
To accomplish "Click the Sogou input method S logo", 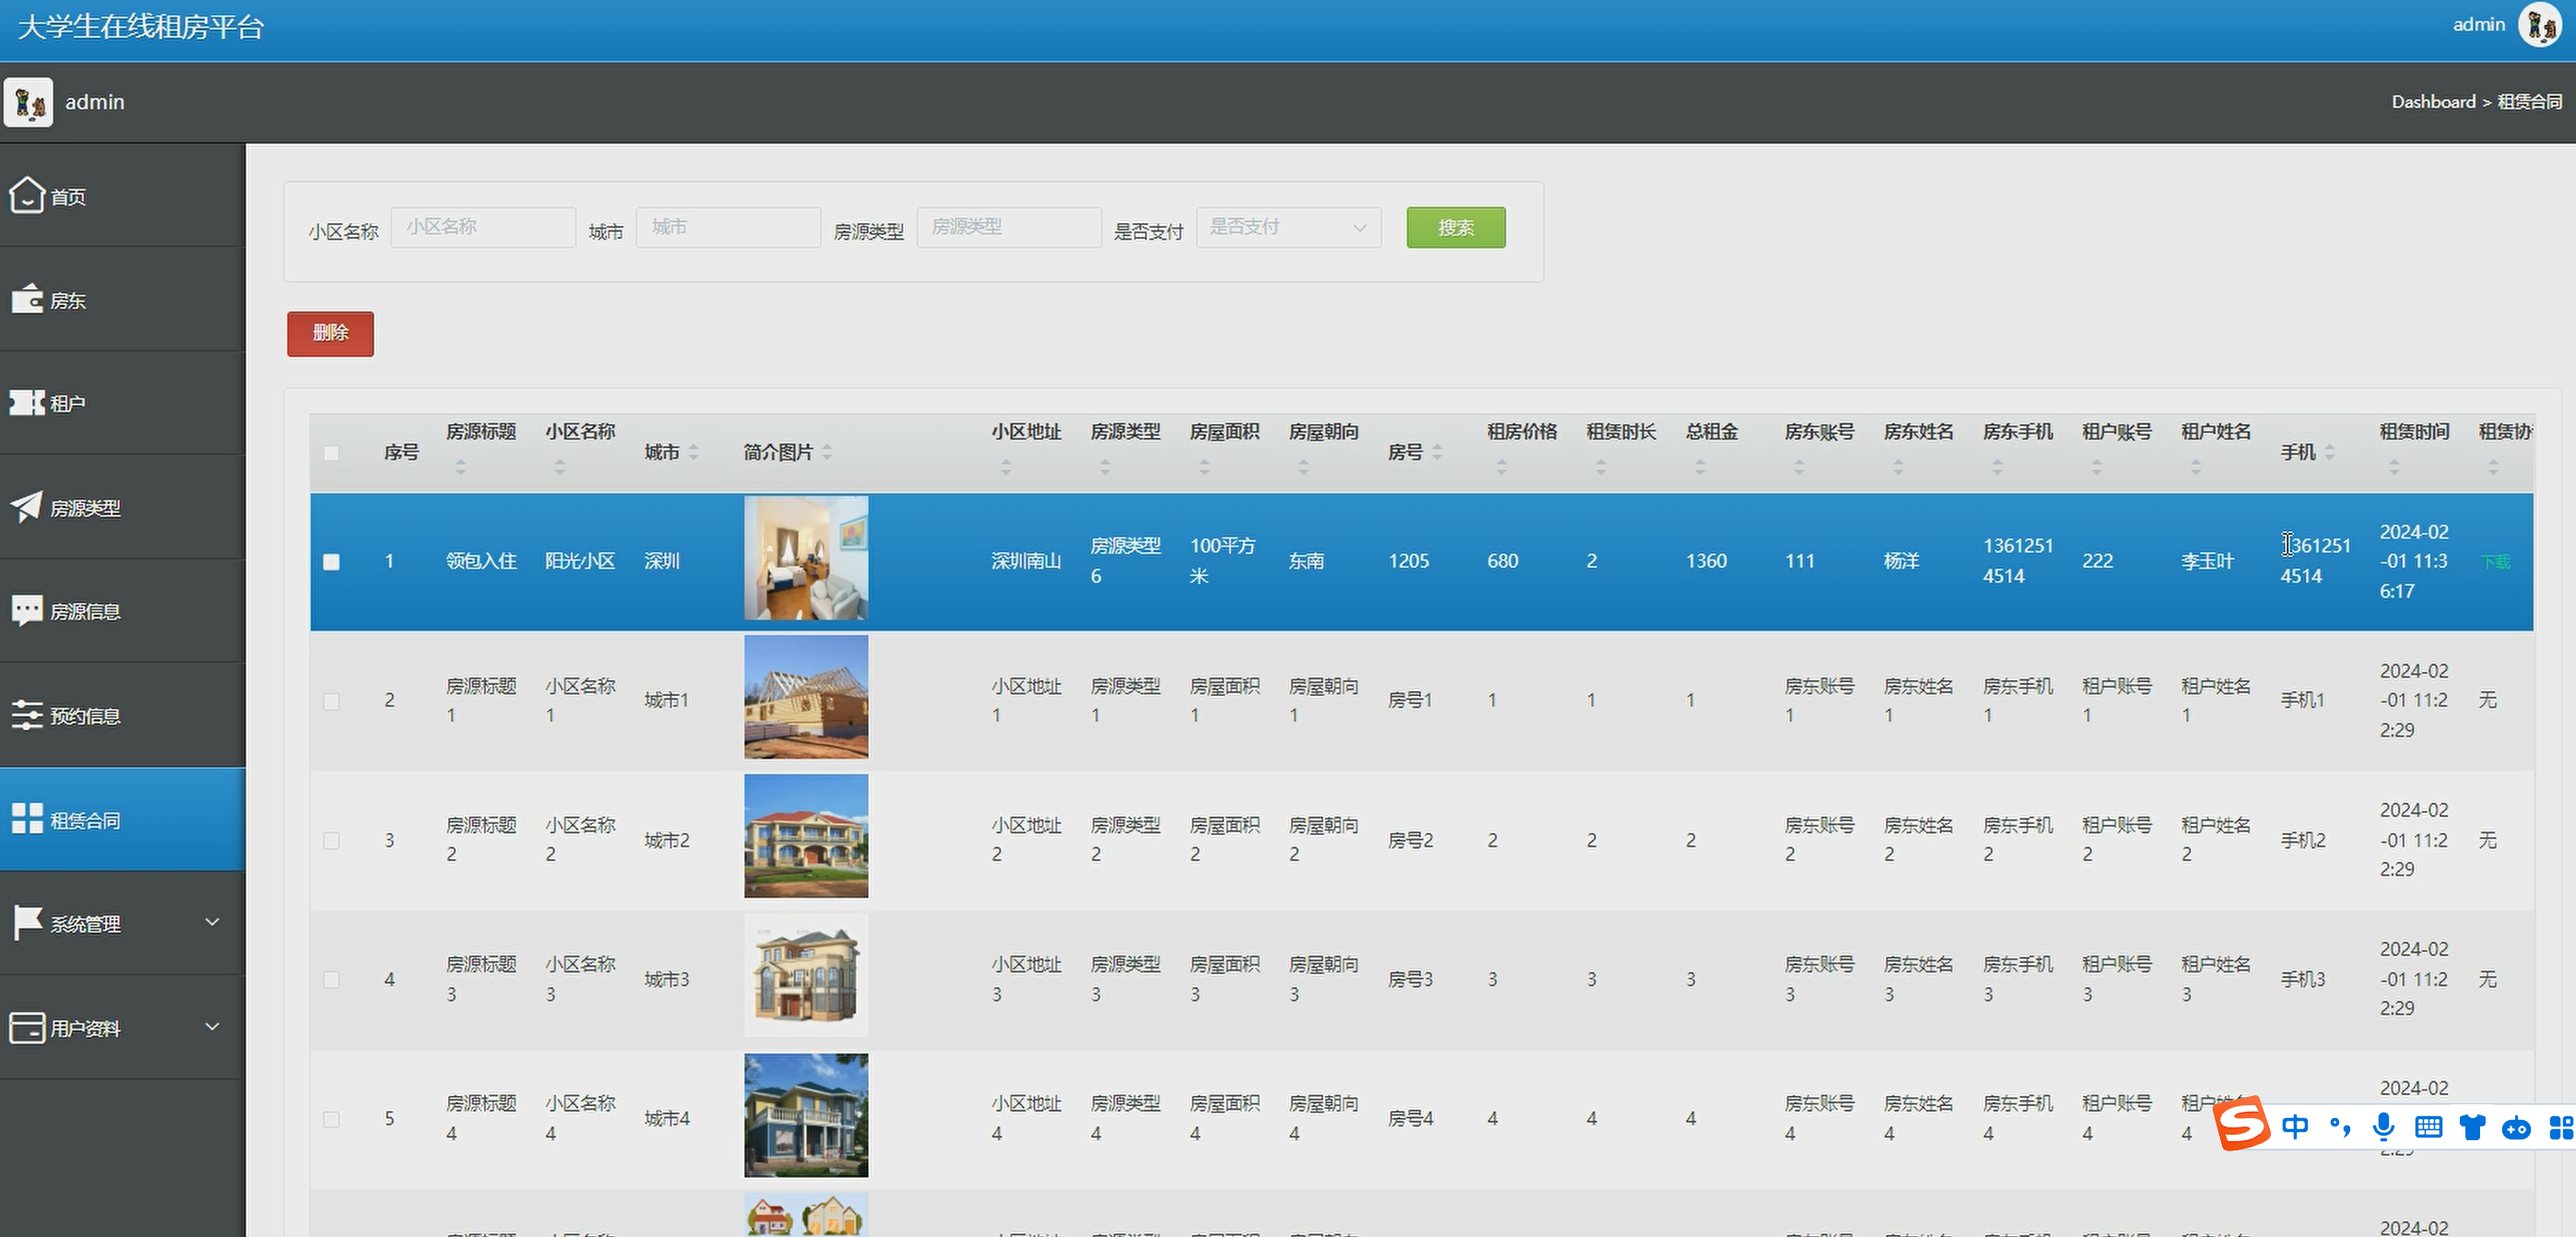I will [2242, 1124].
